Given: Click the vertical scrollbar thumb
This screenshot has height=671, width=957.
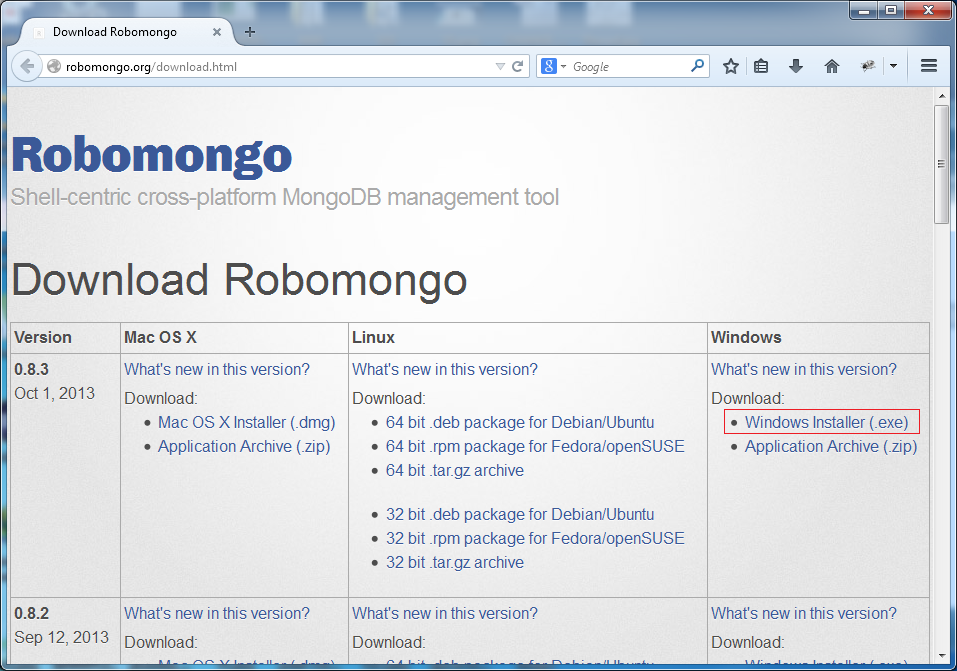Looking at the screenshot, I should [x=942, y=165].
